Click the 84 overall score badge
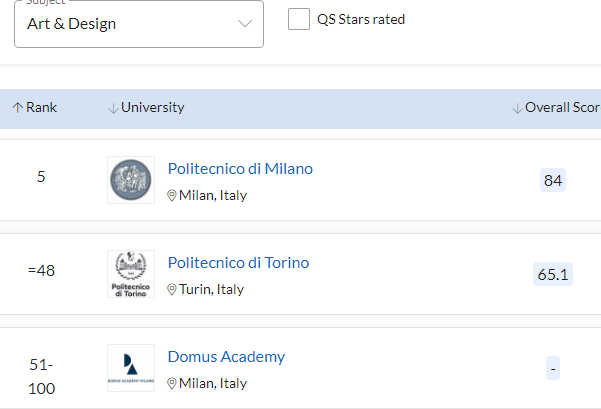 click(x=552, y=180)
